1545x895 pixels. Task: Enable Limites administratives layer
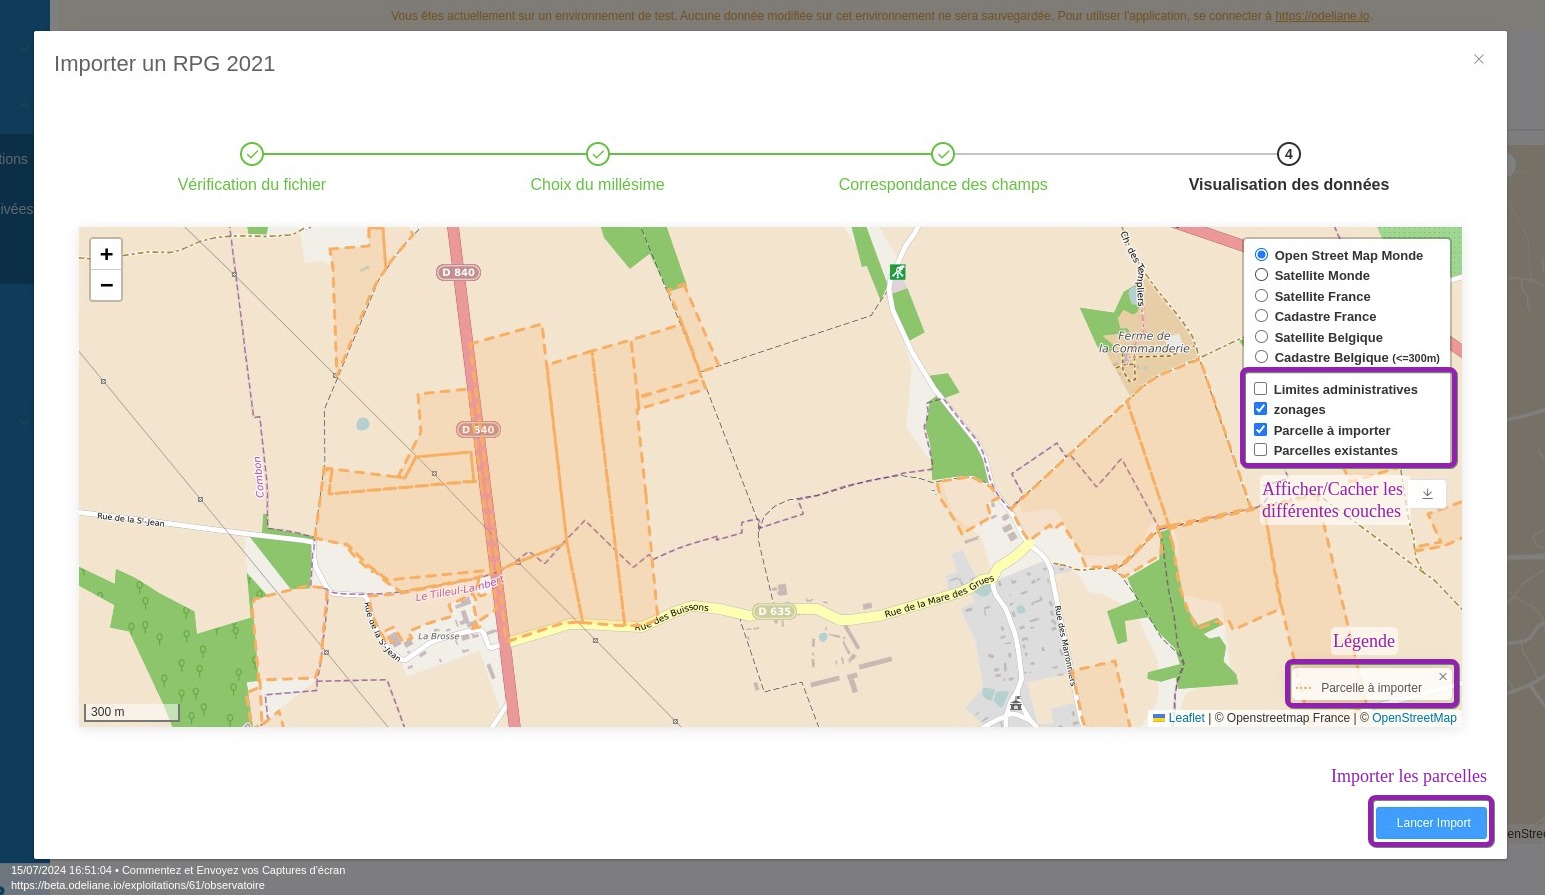click(1261, 389)
